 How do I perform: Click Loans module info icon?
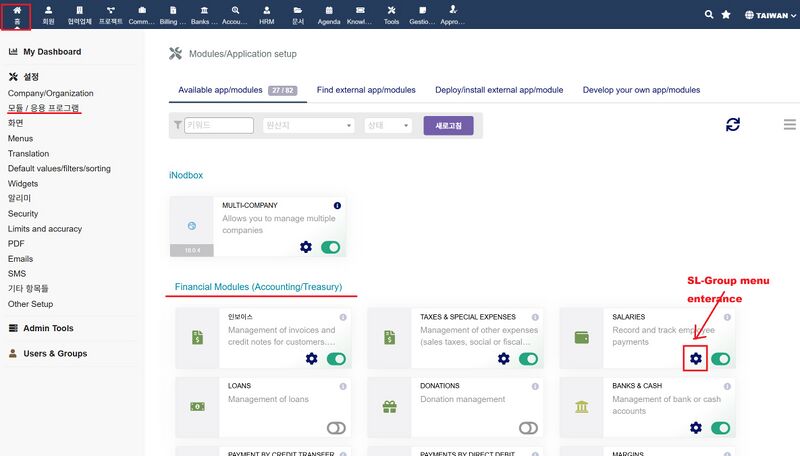click(x=343, y=386)
